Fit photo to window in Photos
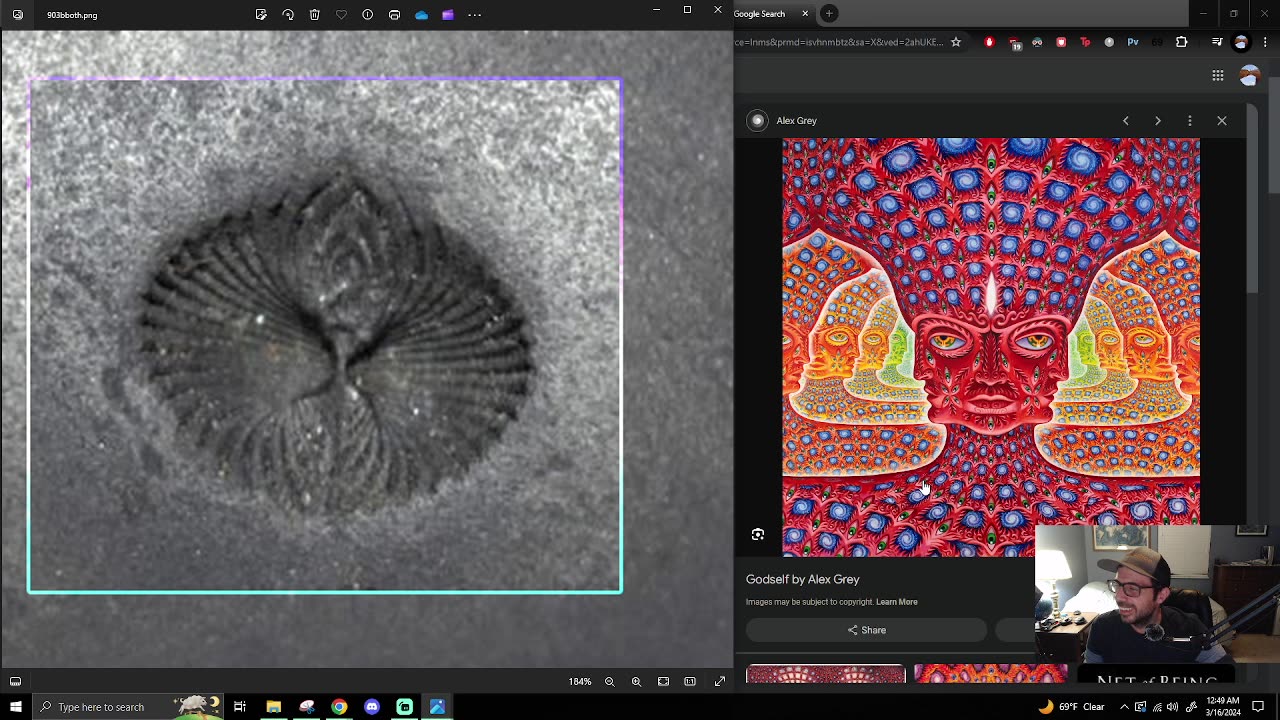 pos(663,681)
